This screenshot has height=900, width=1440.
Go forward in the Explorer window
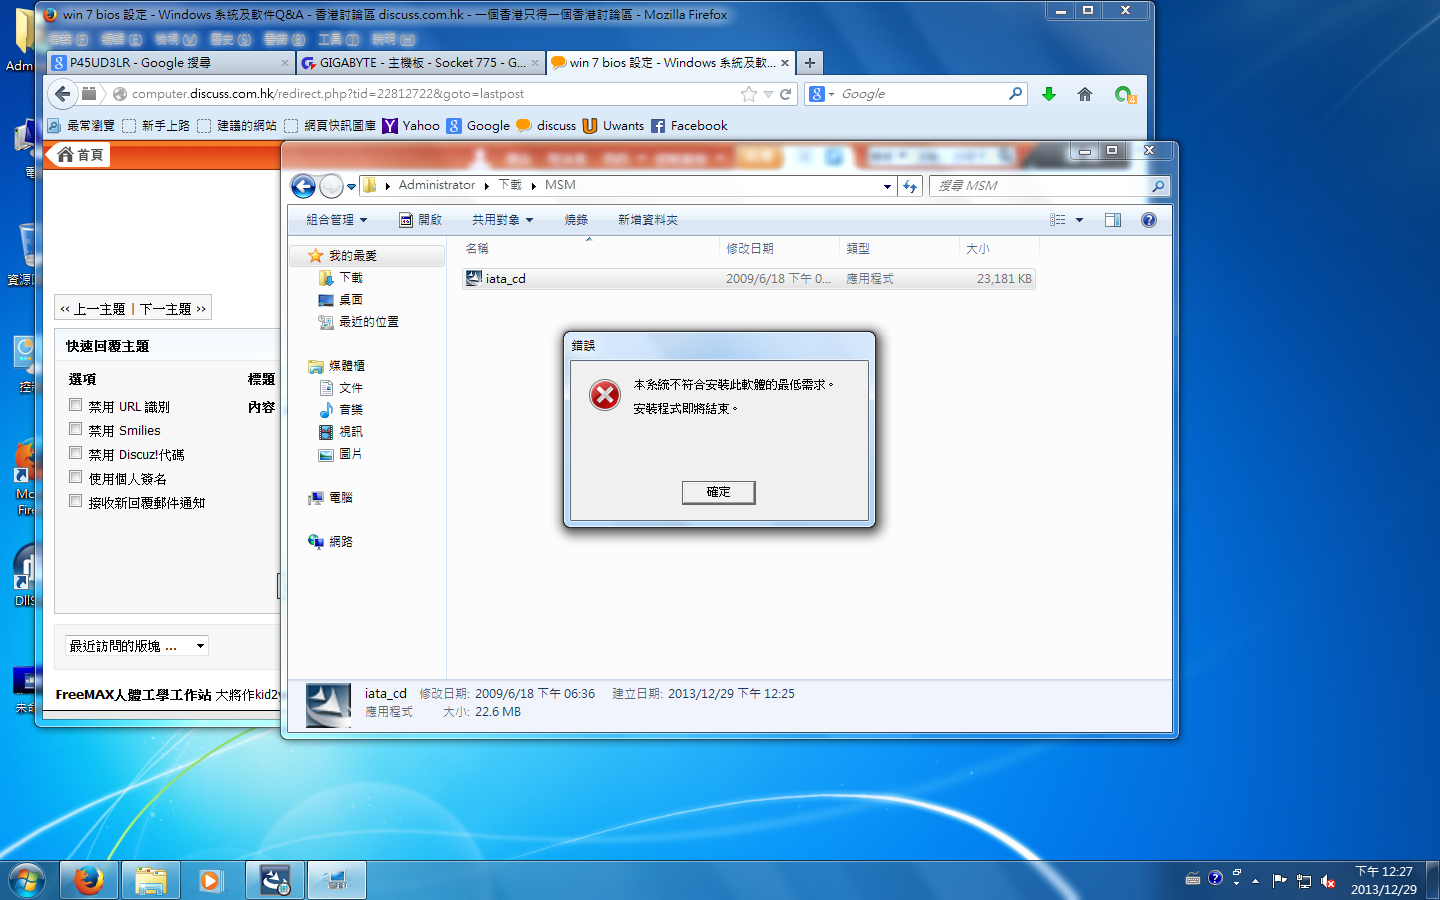tap(331, 186)
